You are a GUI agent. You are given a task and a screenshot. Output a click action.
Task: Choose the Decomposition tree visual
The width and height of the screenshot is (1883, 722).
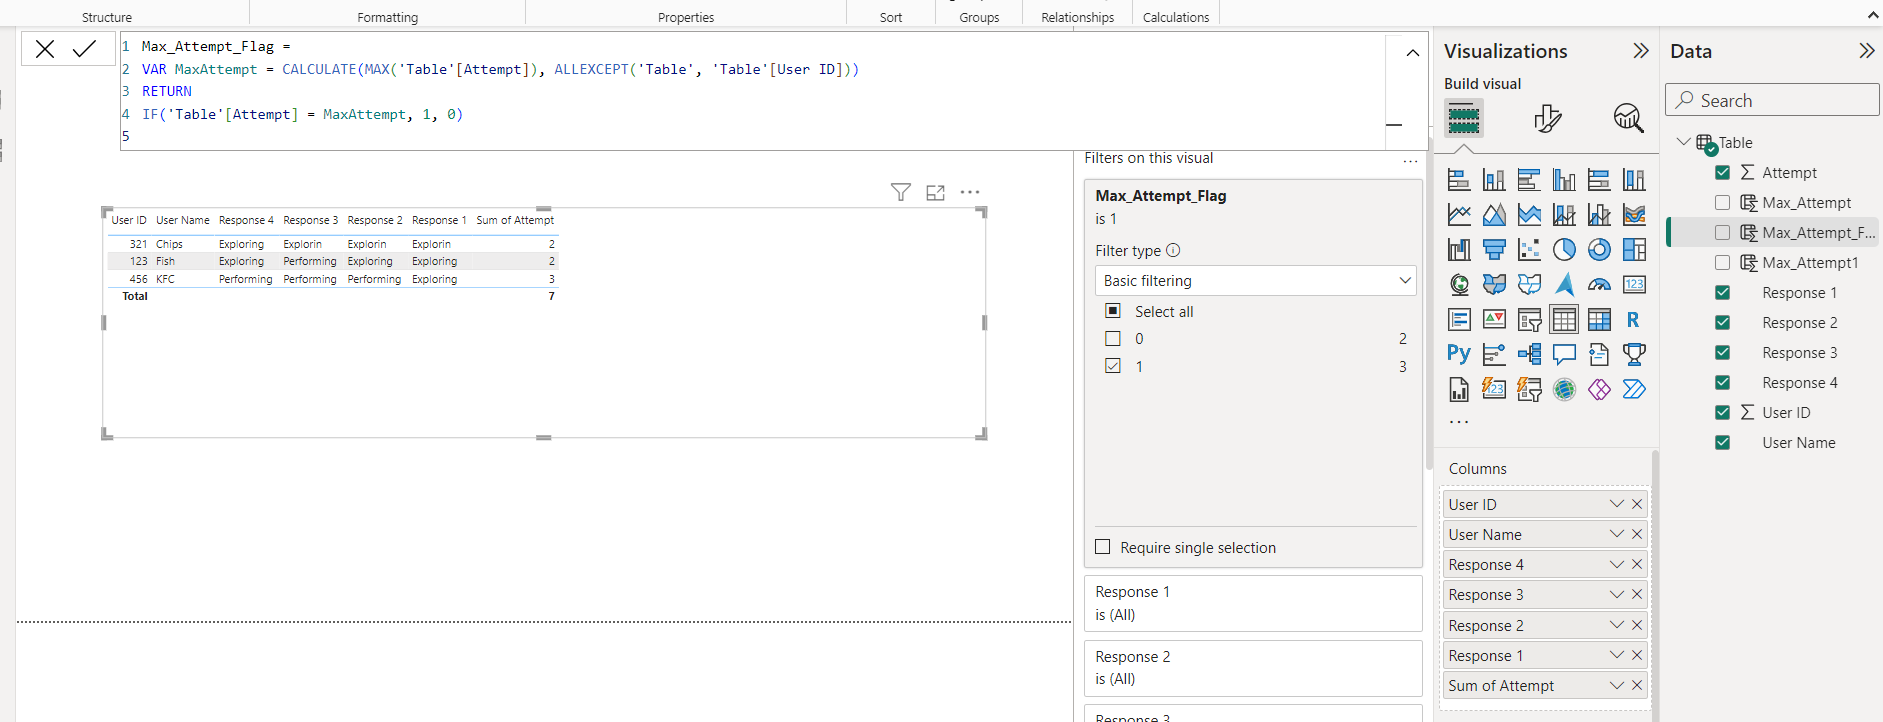(x=1529, y=354)
